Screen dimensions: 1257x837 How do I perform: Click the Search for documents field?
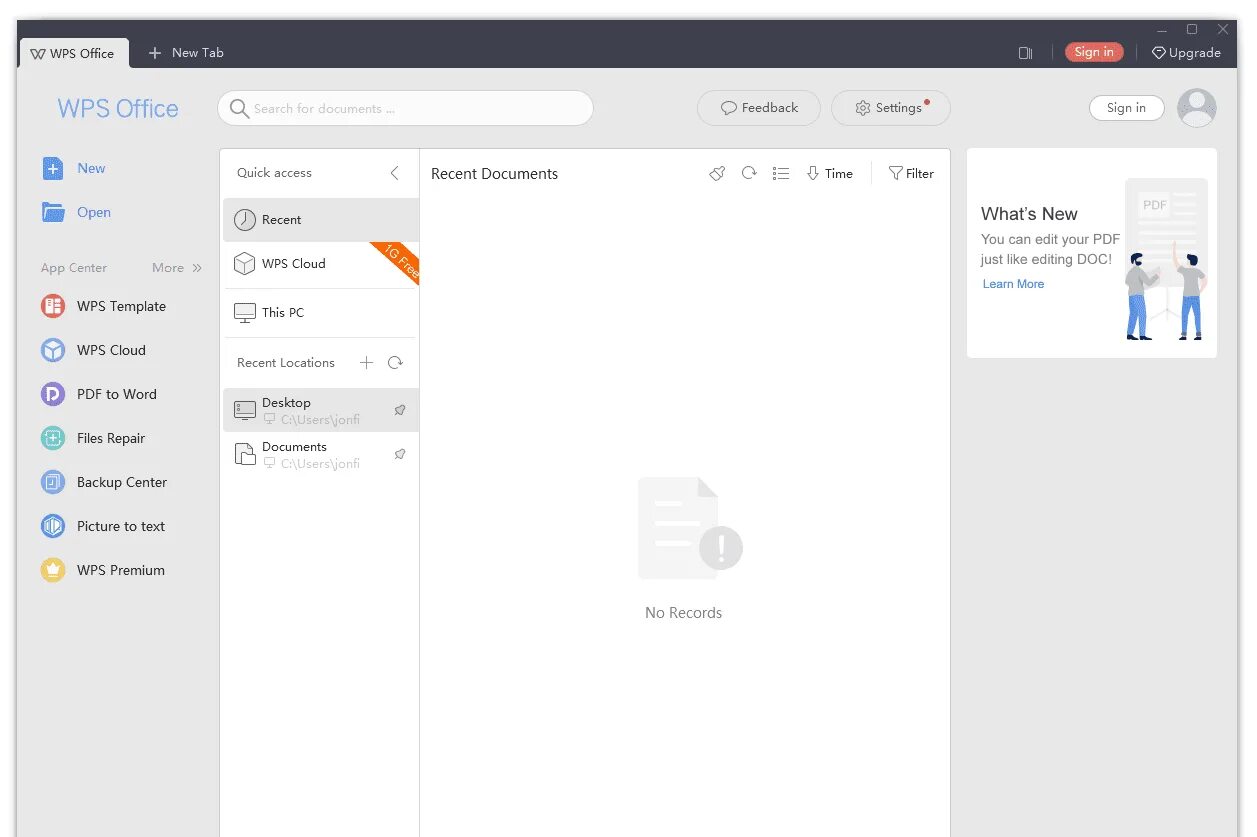click(405, 108)
